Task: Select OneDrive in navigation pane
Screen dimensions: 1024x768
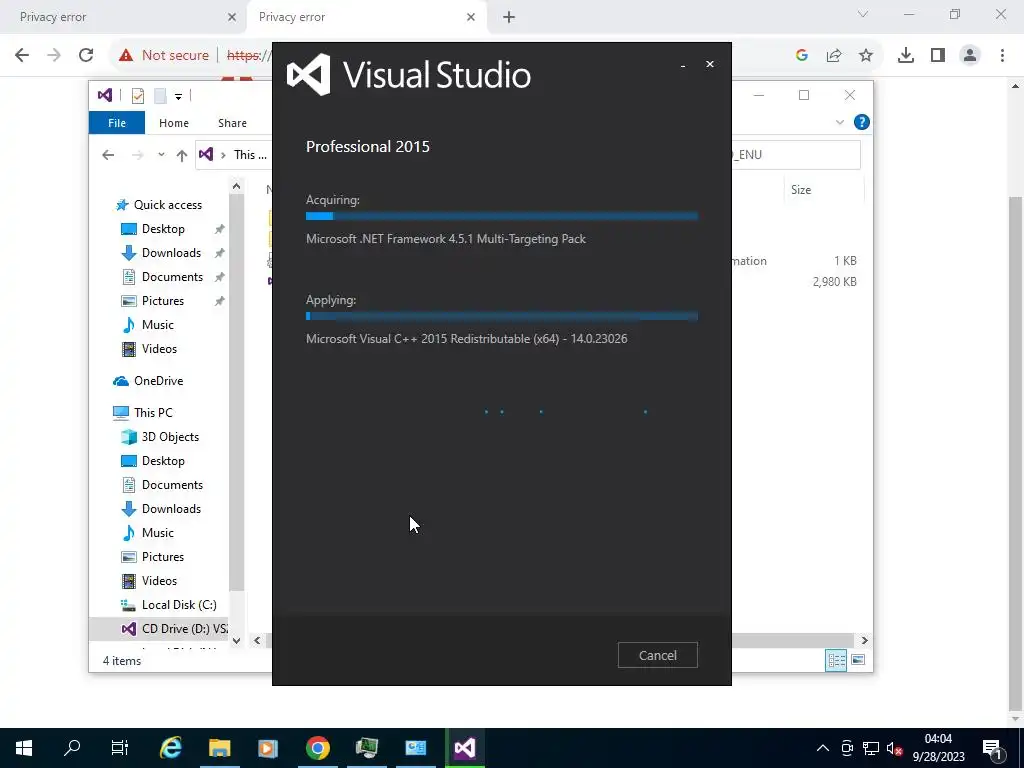Action: pos(158,381)
